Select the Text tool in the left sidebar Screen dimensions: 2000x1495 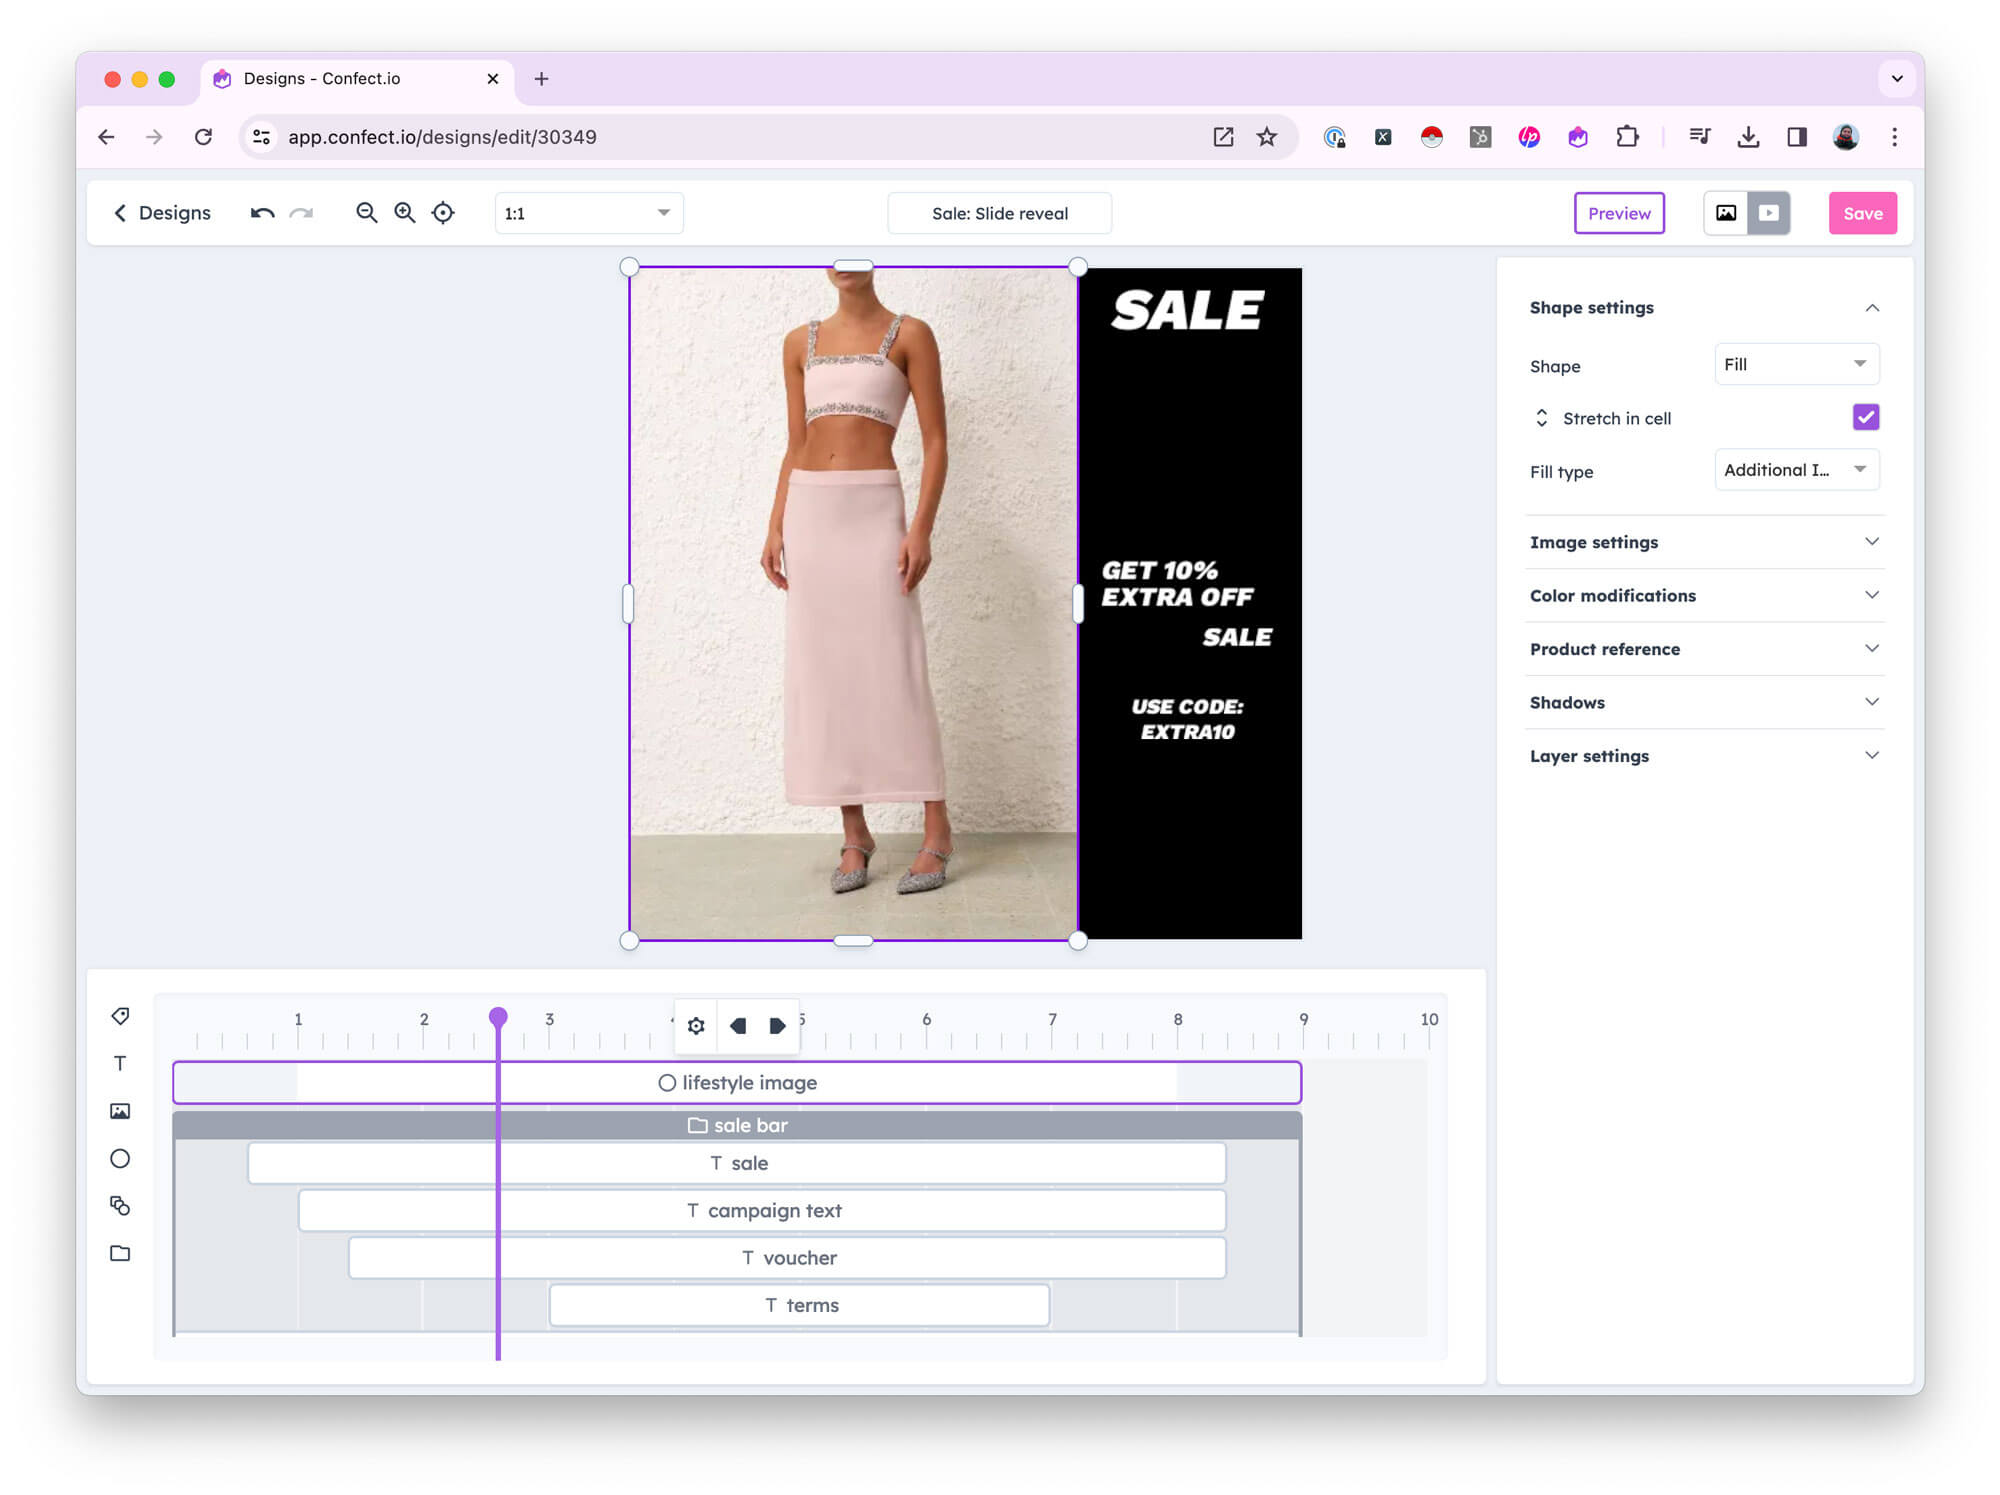point(120,1063)
